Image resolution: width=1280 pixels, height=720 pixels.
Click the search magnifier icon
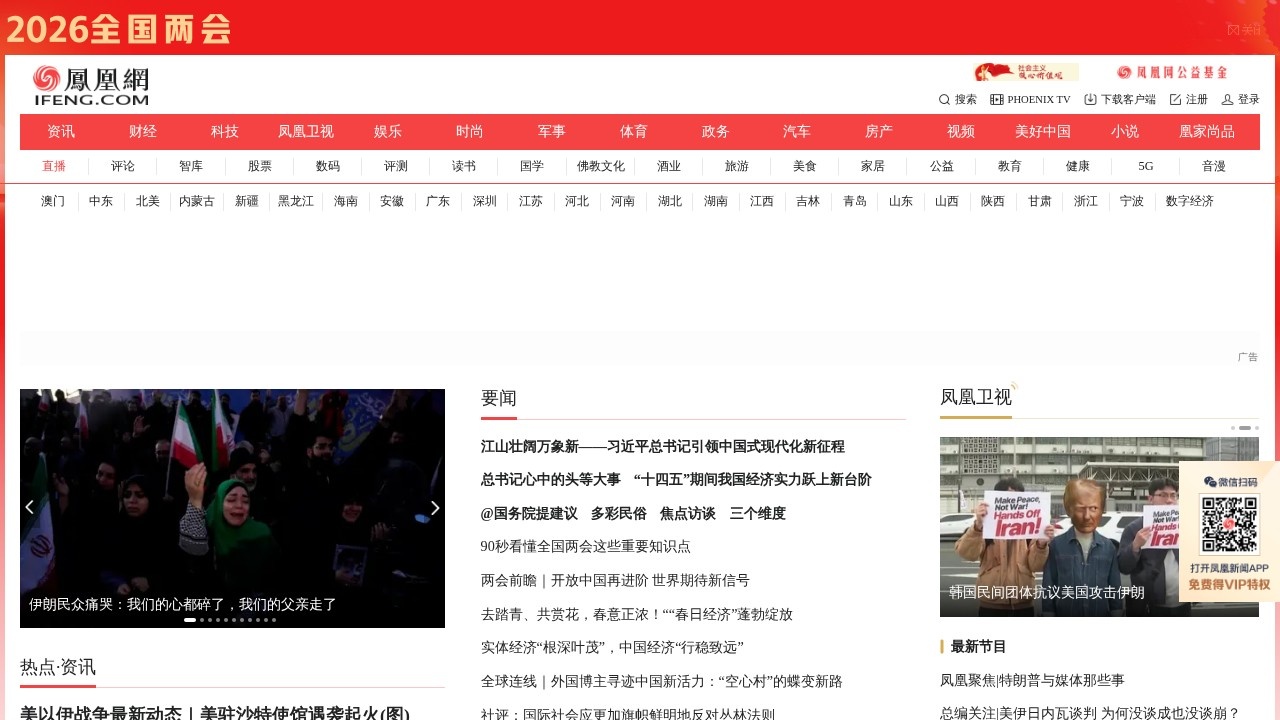tap(944, 99)
